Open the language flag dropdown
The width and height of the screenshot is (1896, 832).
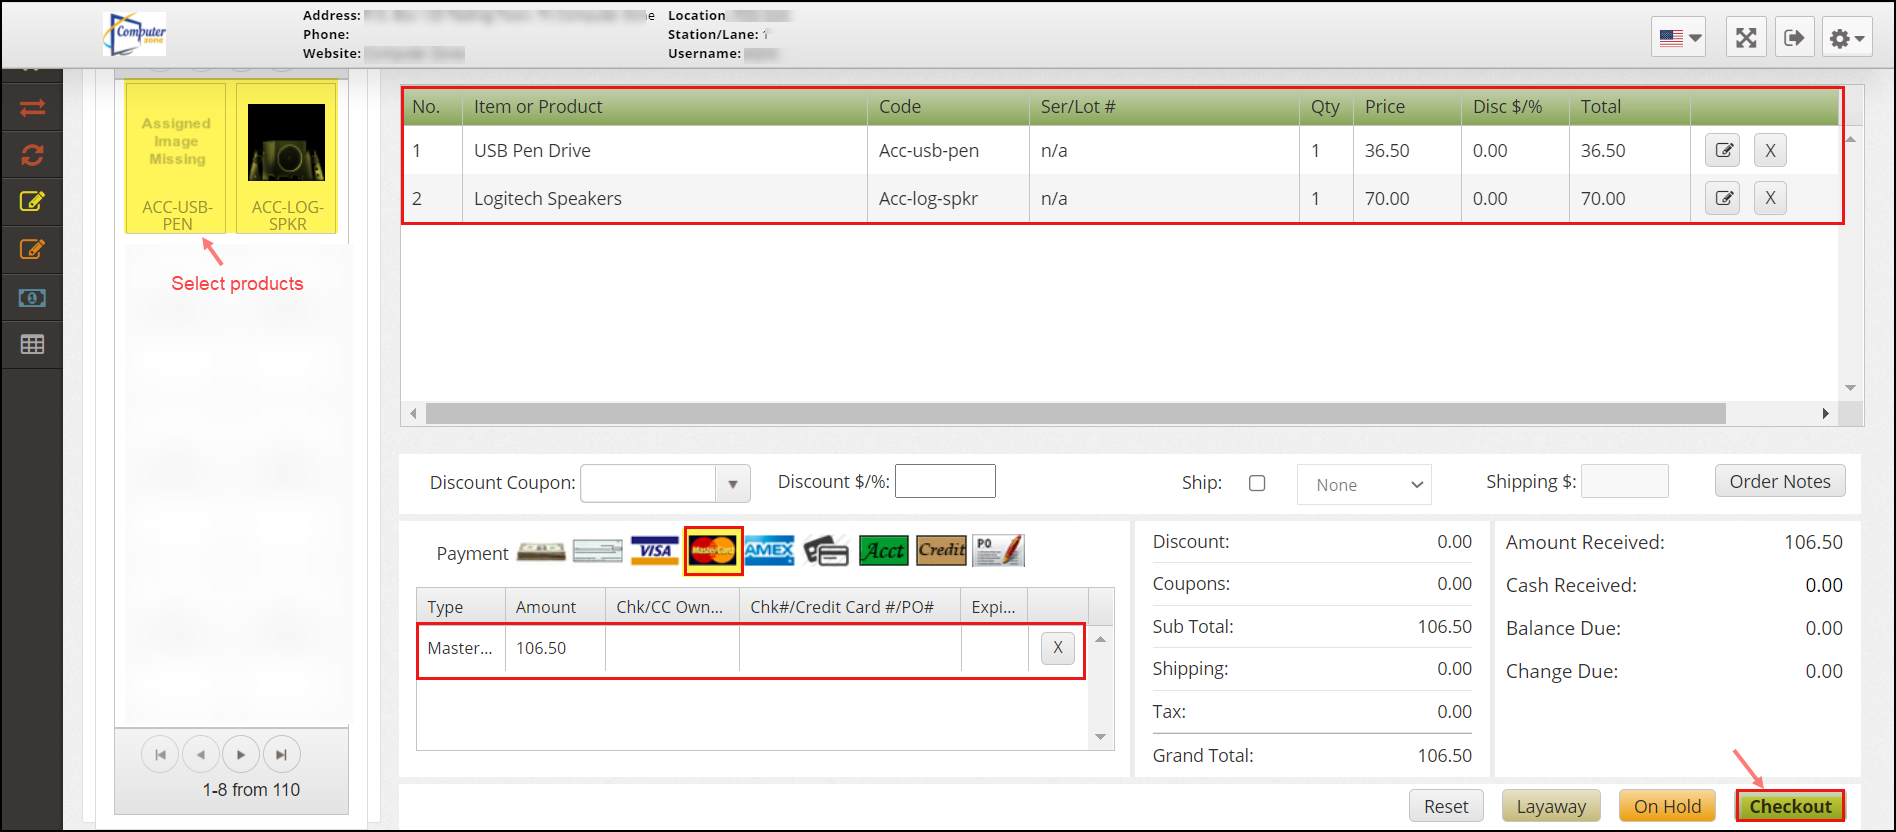coord(1679,38)
